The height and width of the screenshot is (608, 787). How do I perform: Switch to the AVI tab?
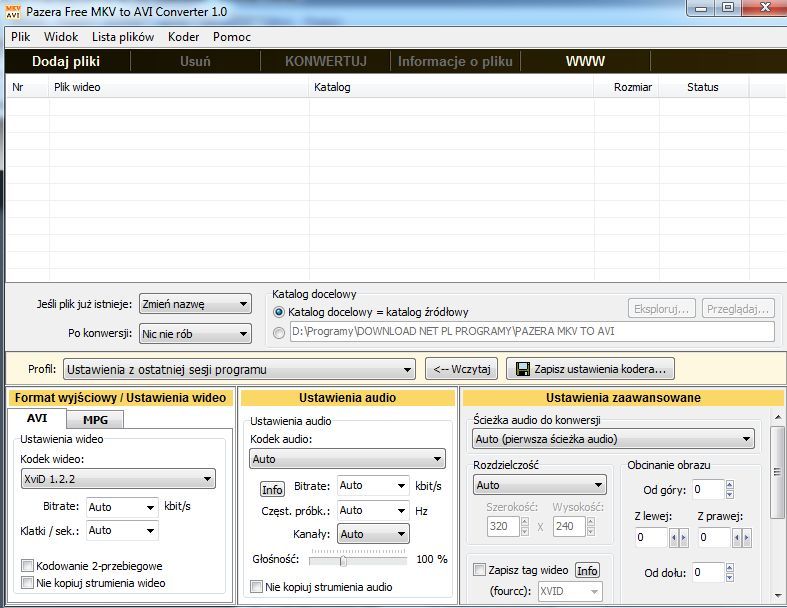(37, 418)
